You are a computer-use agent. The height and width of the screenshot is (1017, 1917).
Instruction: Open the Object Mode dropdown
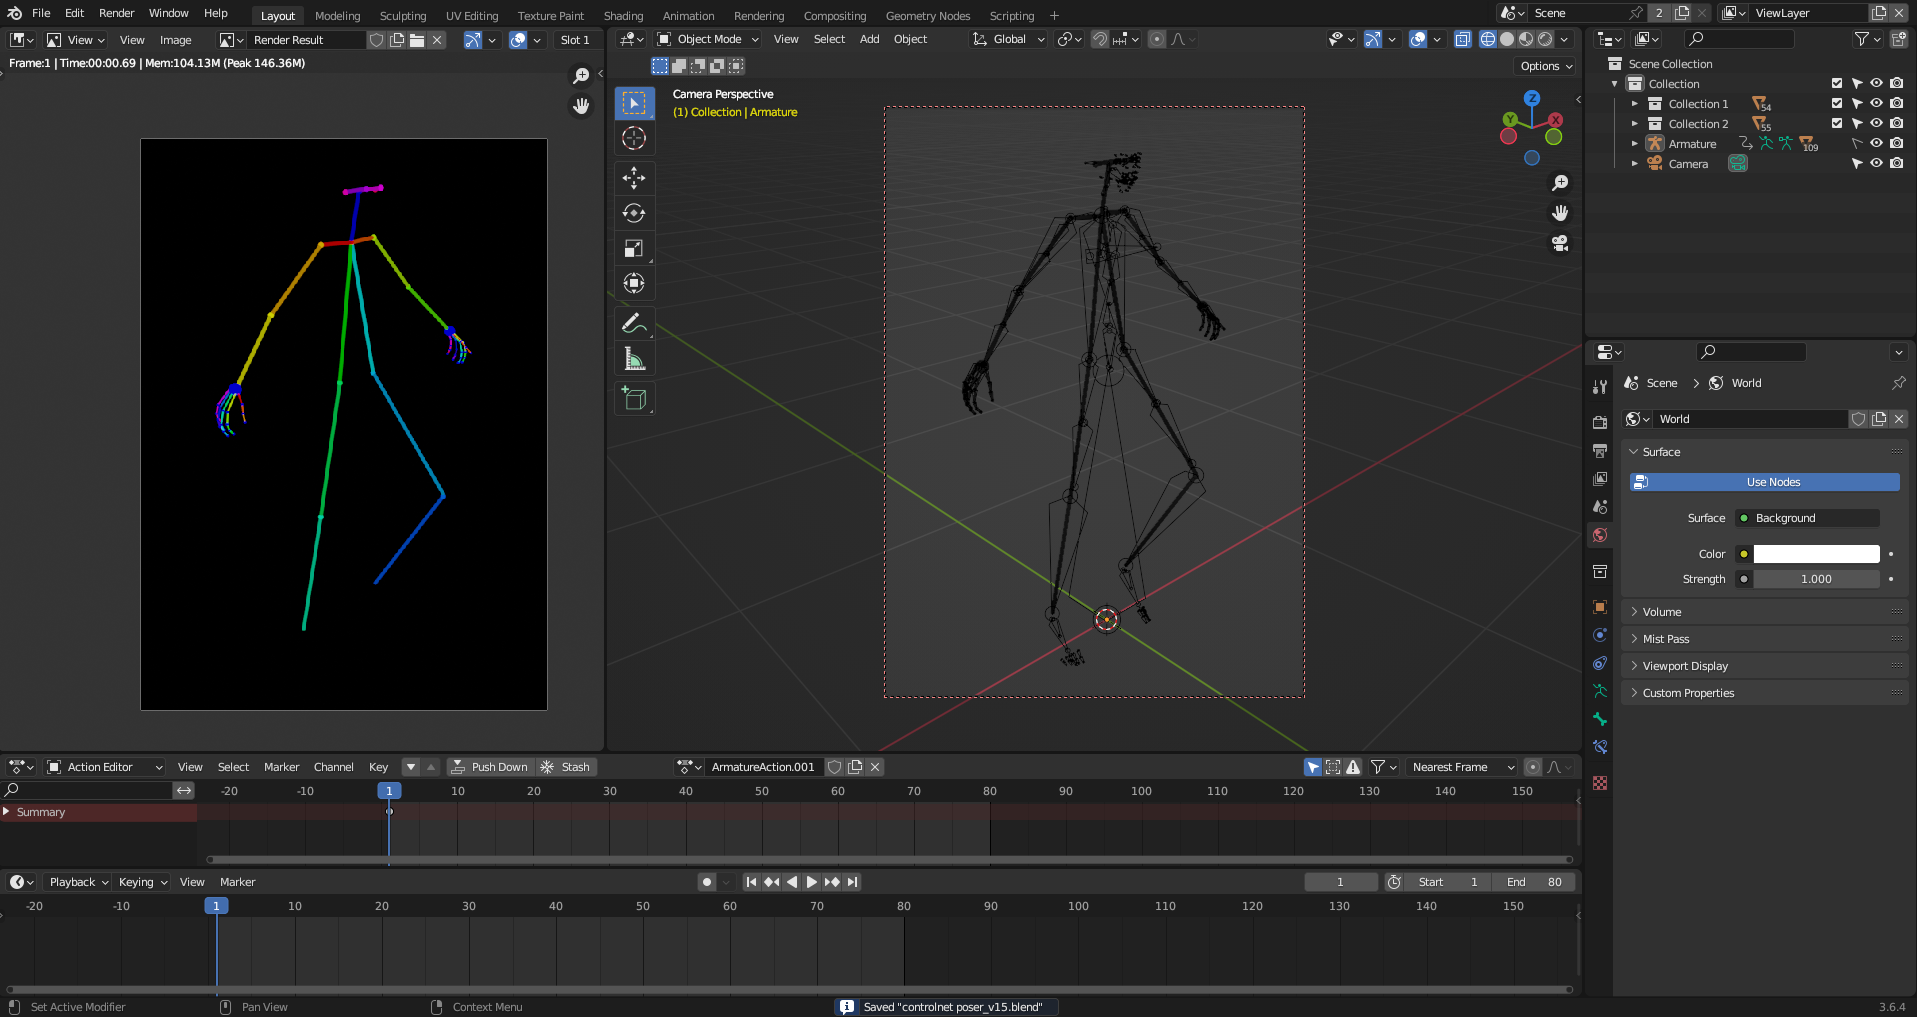(x=708, y=39)
